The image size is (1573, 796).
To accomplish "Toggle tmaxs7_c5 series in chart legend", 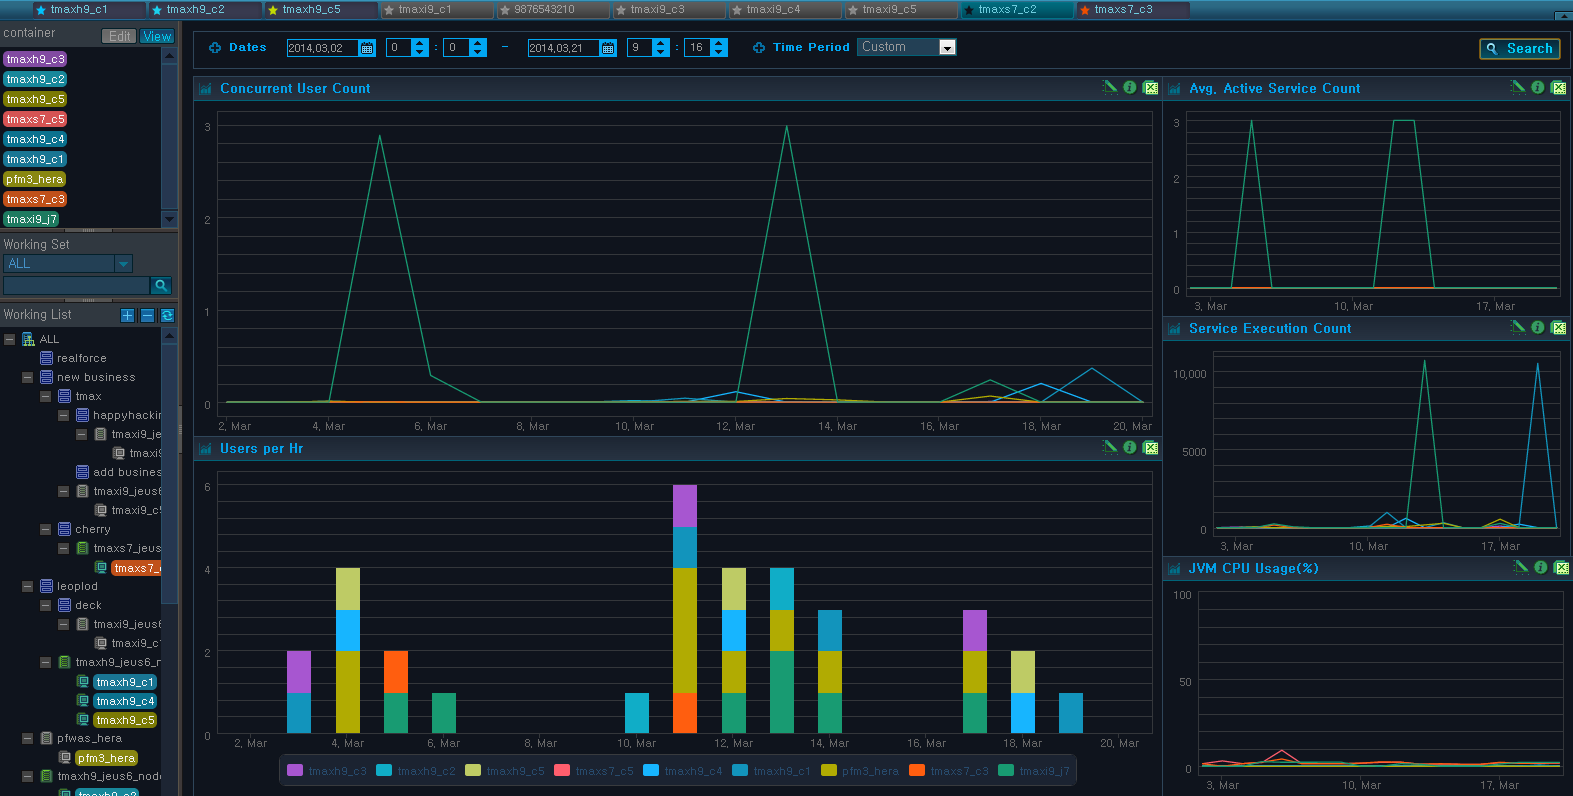I will (594, 770).
